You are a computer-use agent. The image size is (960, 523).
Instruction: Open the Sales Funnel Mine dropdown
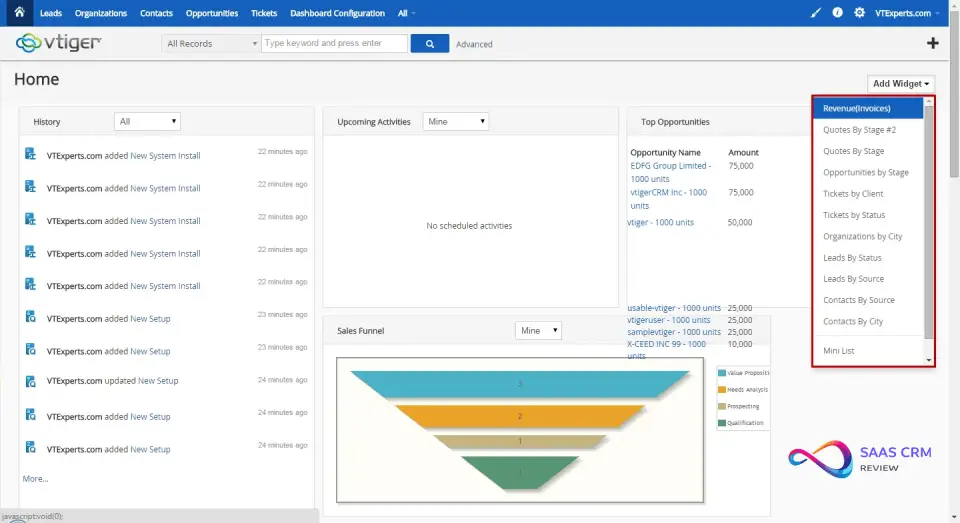point(538,330)
